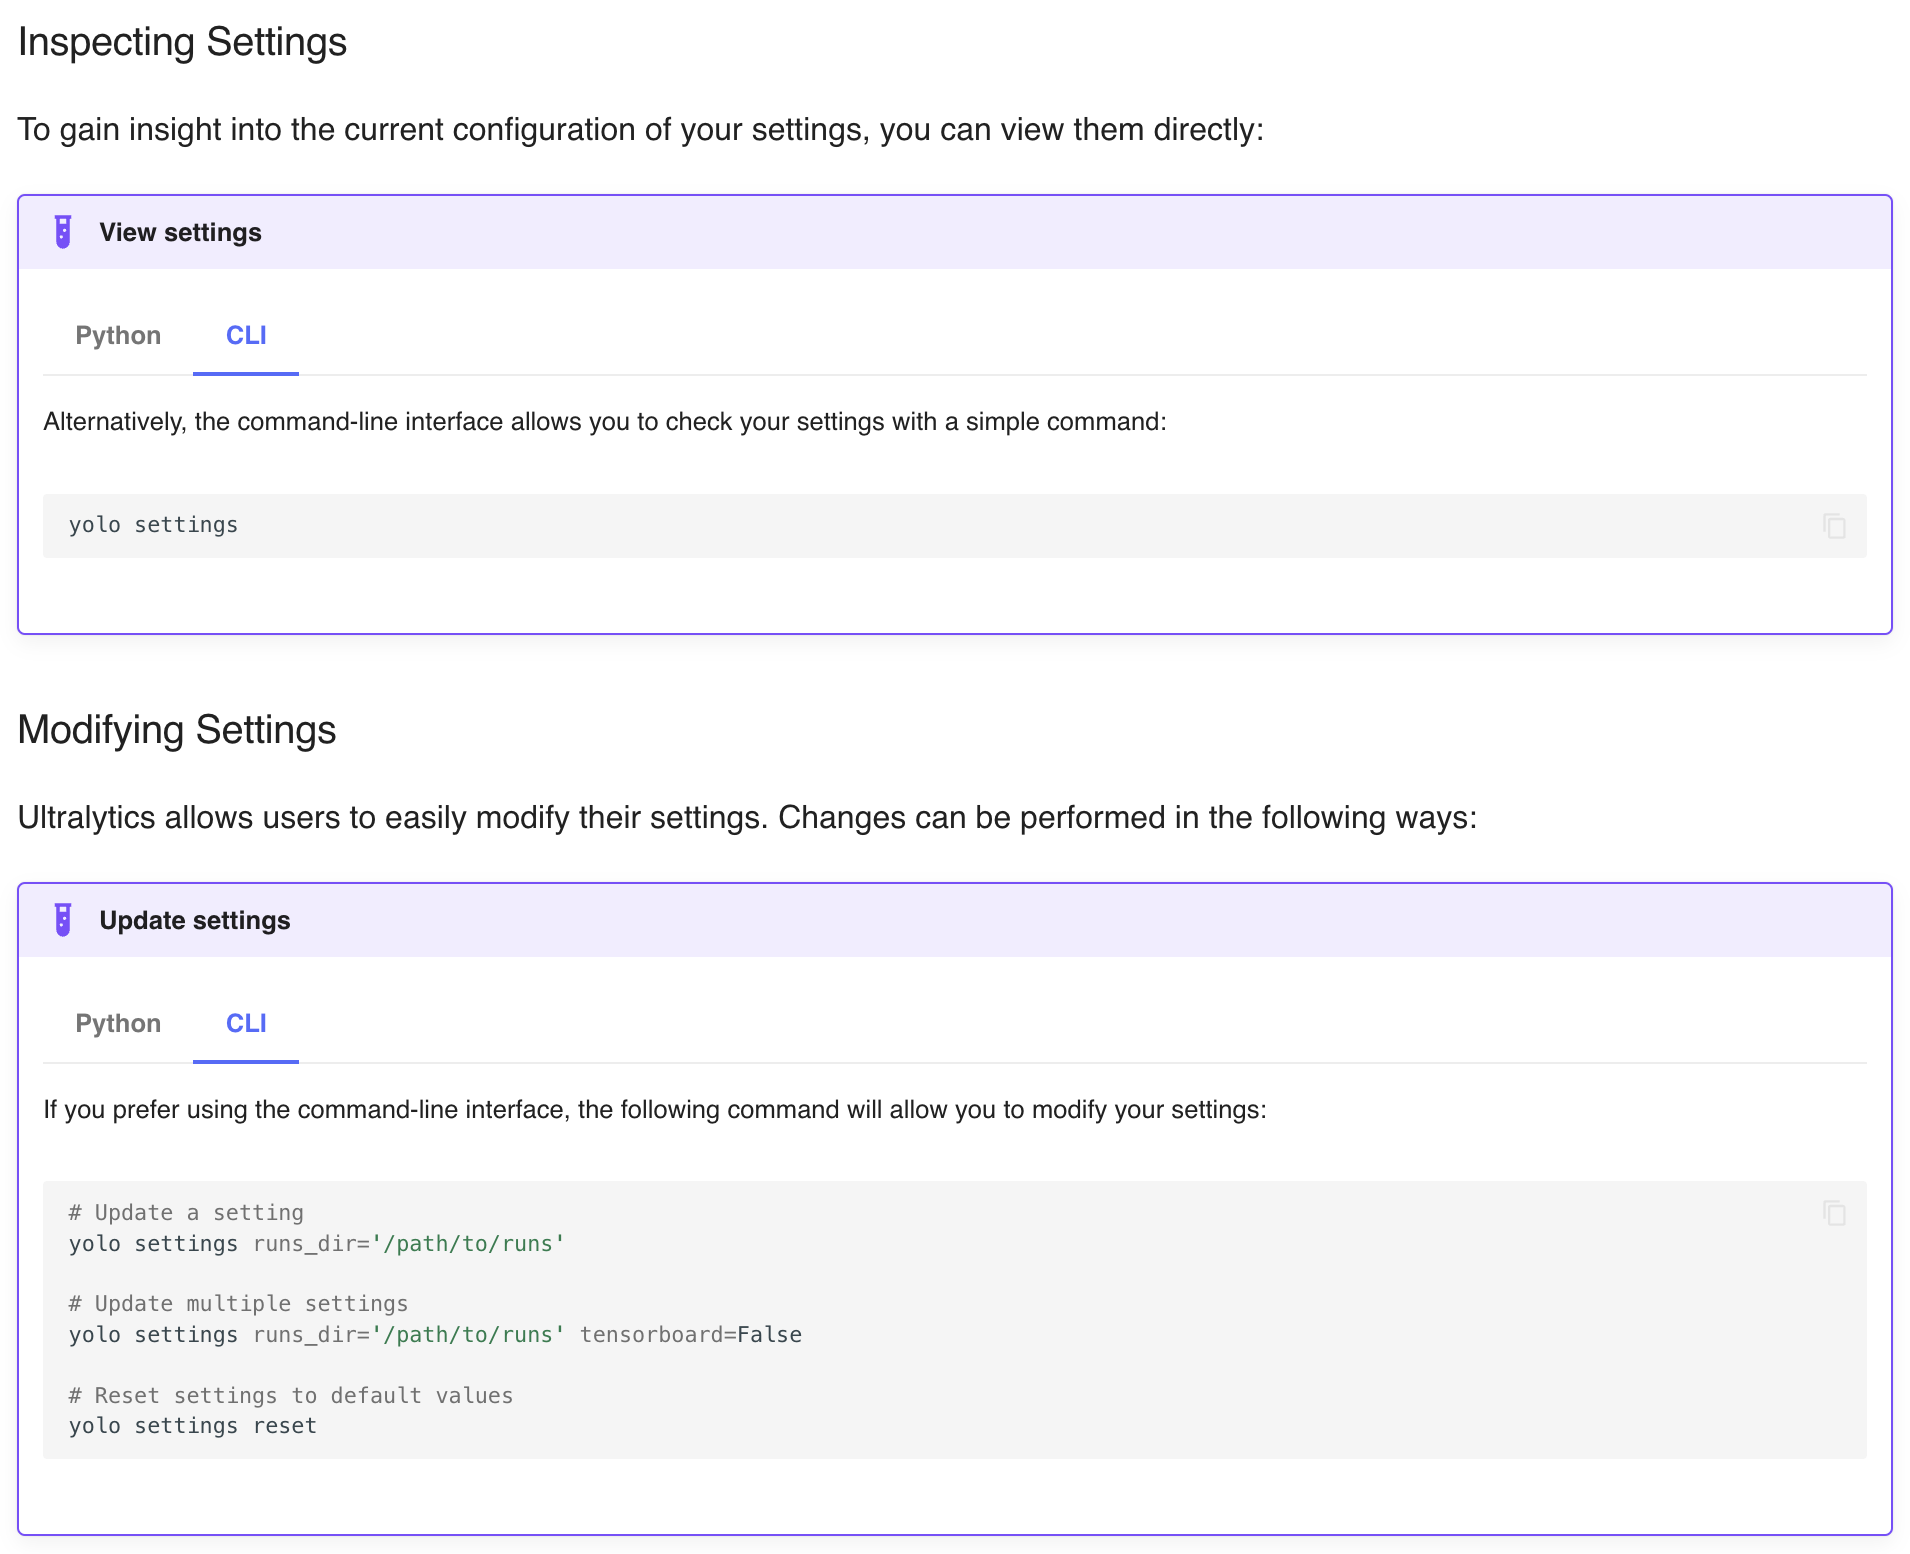Select the CLI tab in the View settings box
This screenshot has width=1910, height=1554.
click(245, 336)
